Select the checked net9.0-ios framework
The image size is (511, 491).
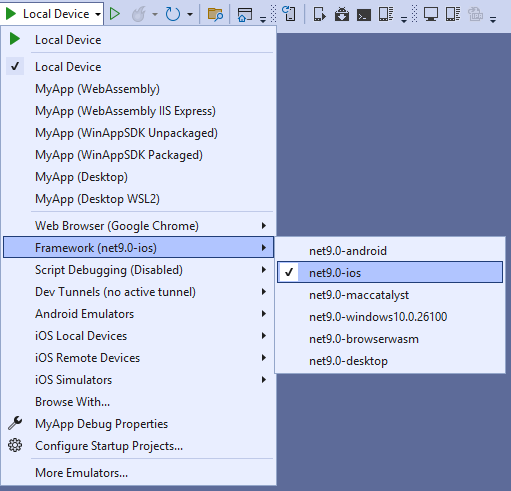coord(390,272)
